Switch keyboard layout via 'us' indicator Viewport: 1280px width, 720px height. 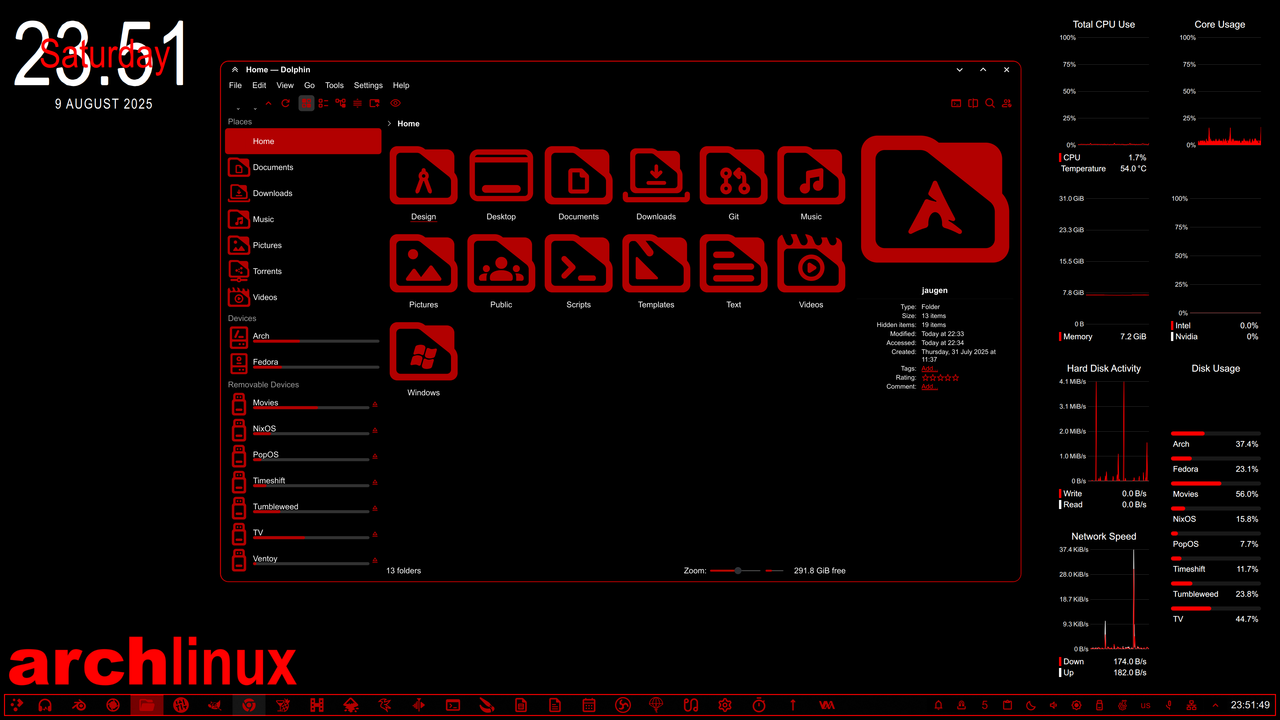click(x=1145, y=705)
